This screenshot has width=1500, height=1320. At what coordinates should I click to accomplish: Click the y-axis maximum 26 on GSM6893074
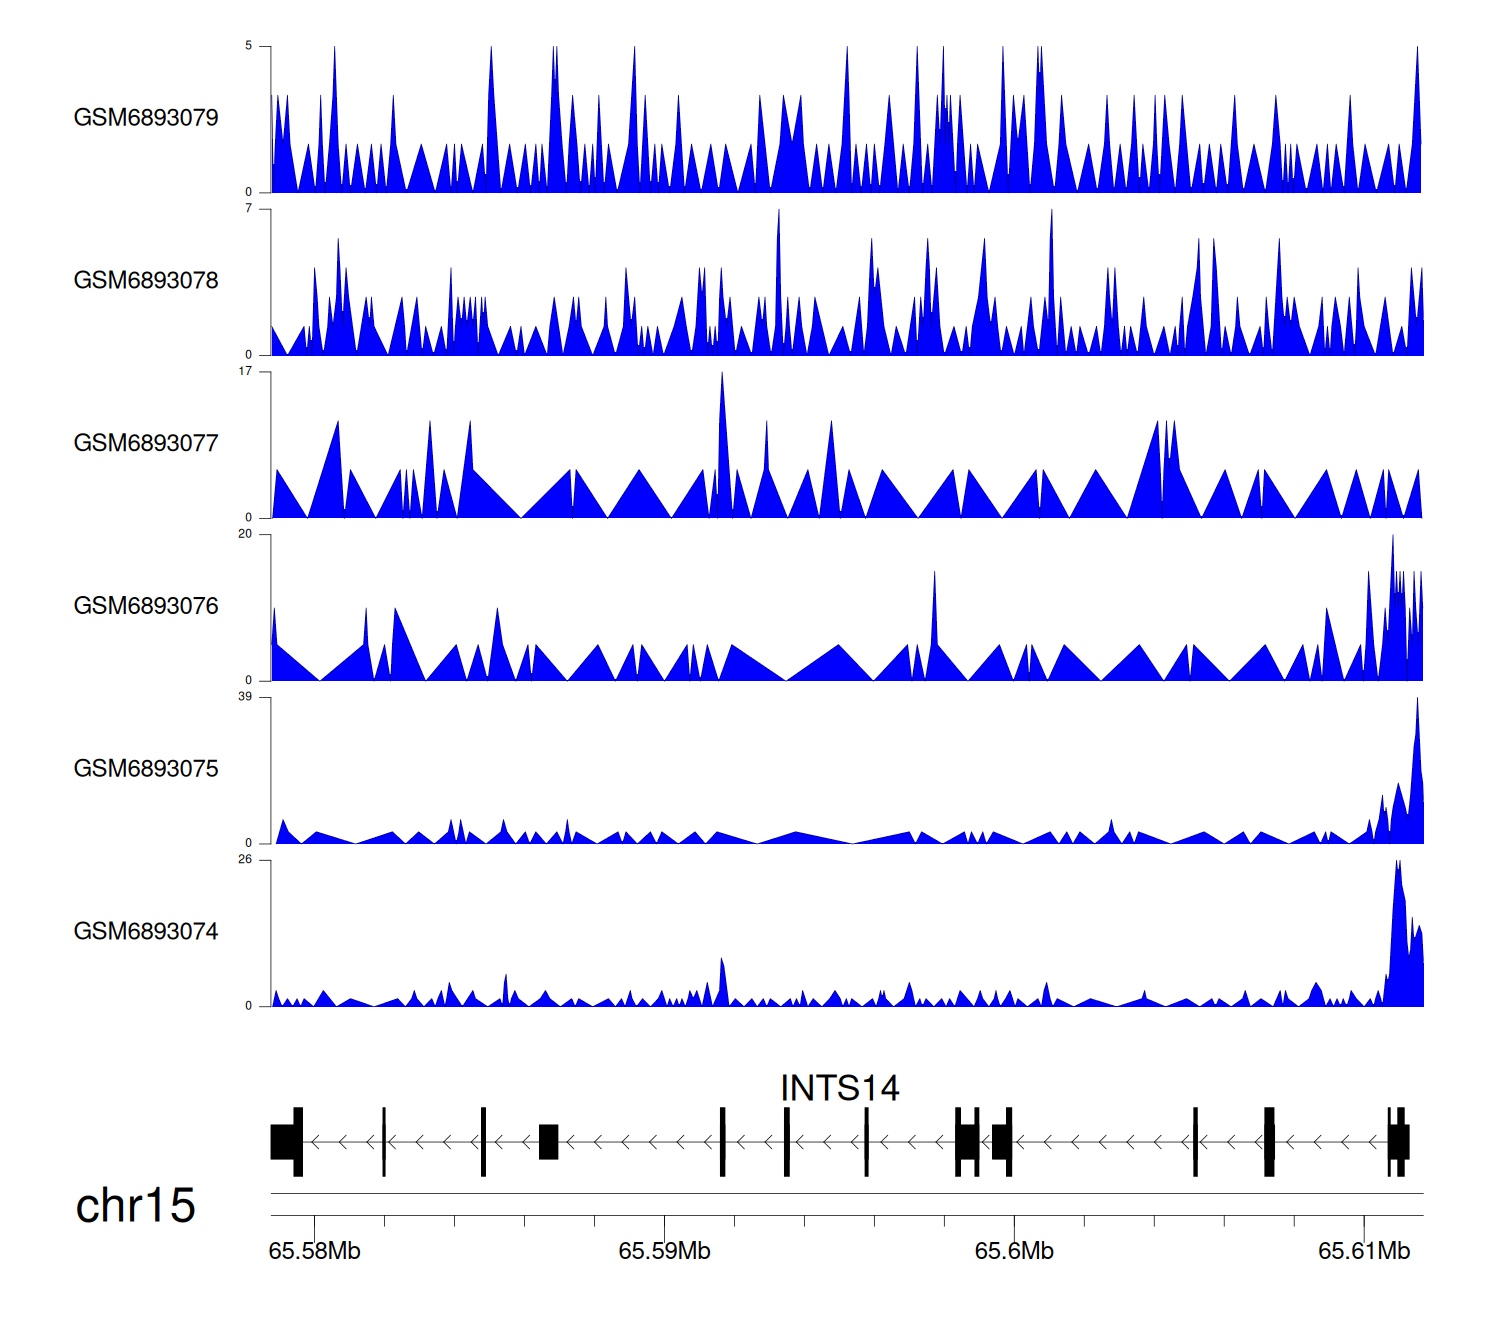click(245, 860)
